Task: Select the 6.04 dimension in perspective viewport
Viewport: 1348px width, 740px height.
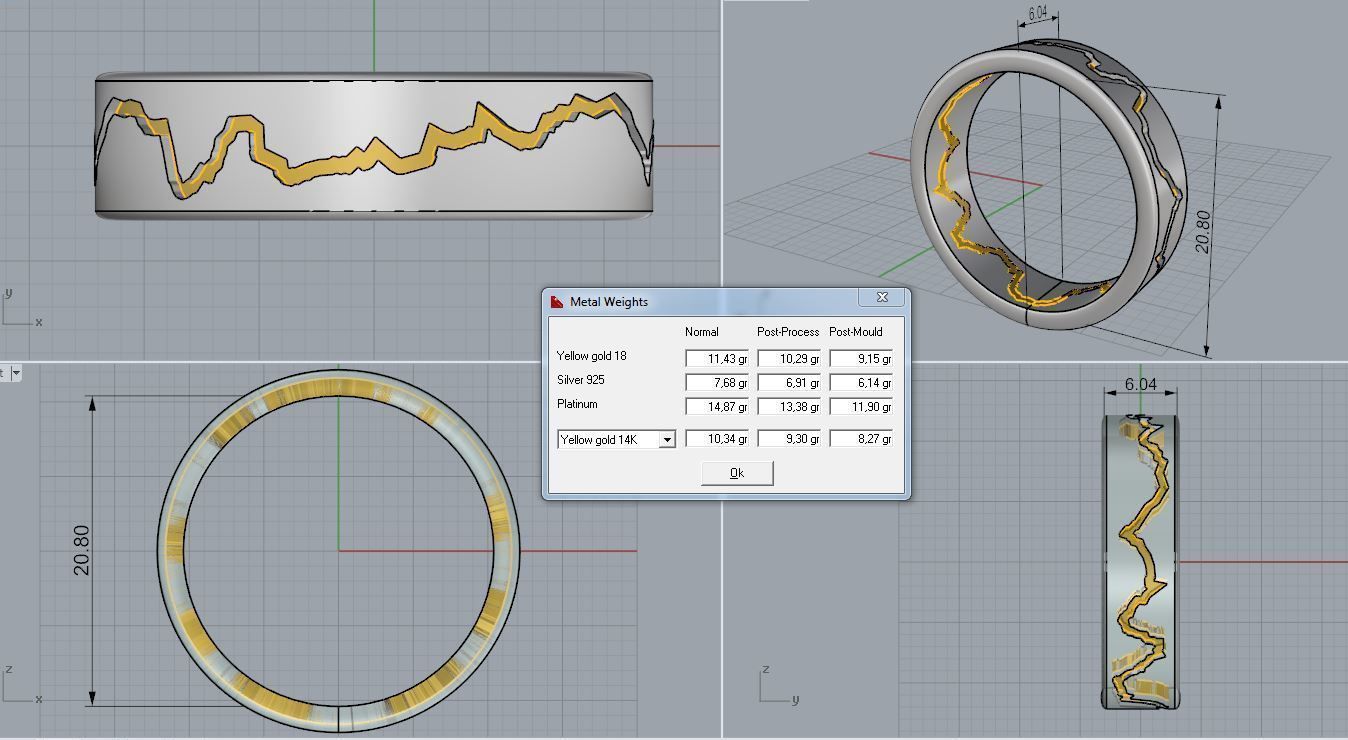Action: (x=1037, y=14)
